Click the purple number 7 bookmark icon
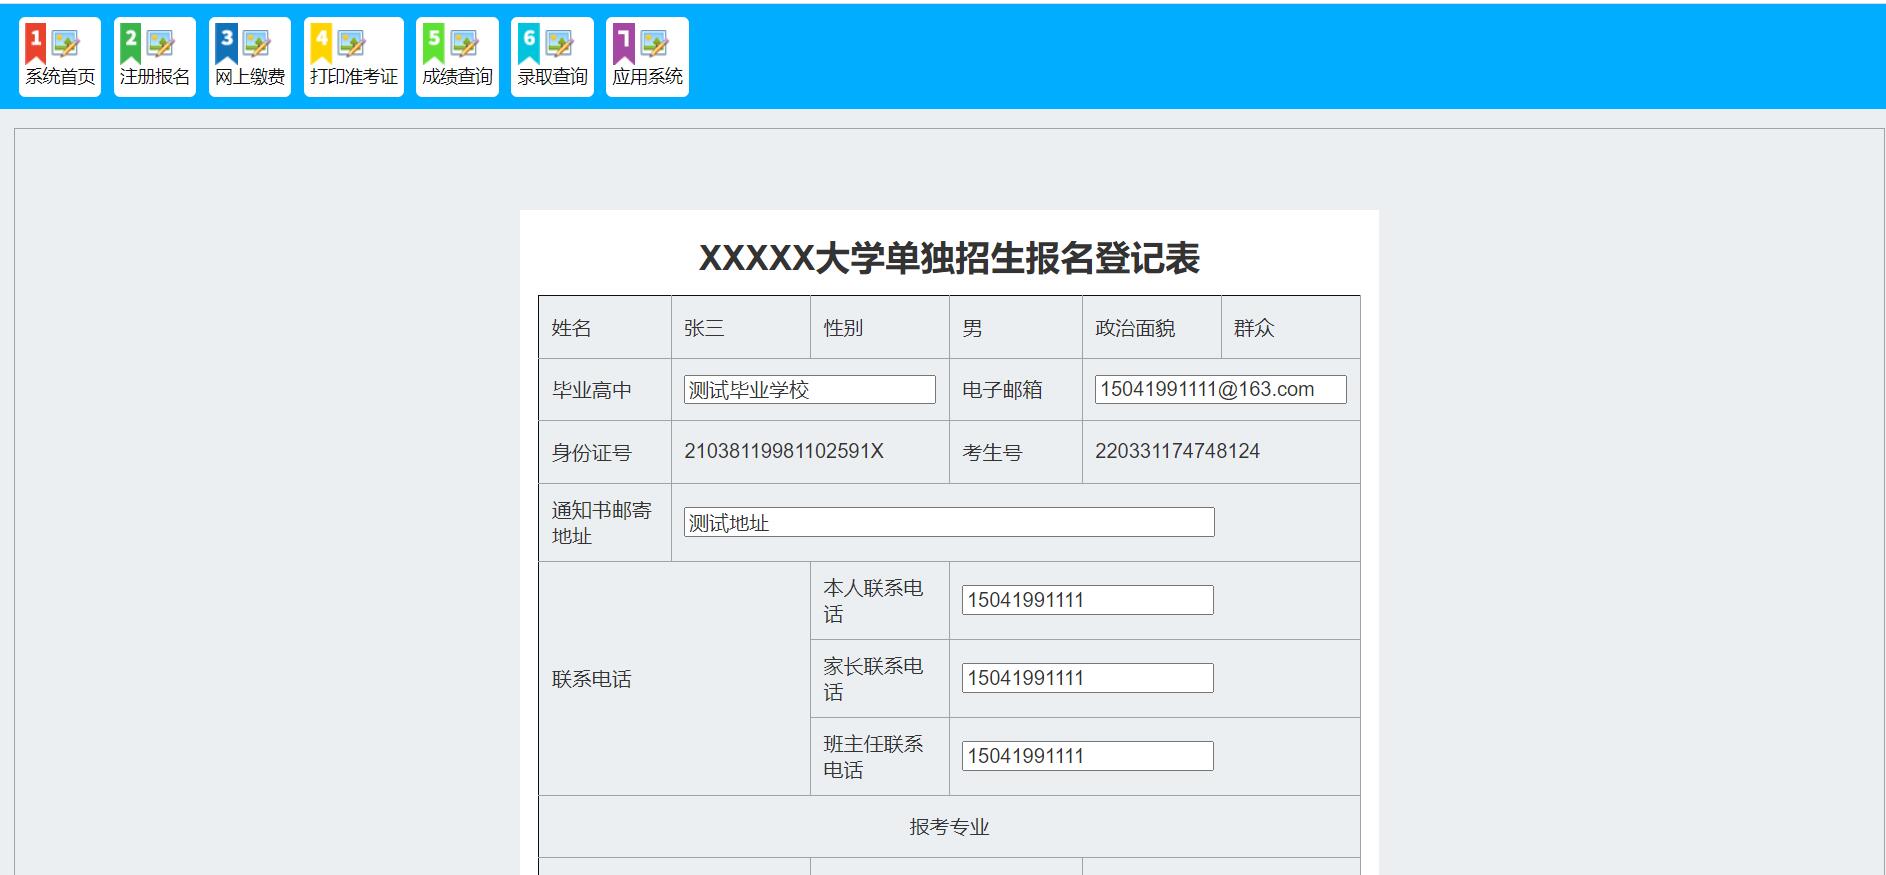 624,44
